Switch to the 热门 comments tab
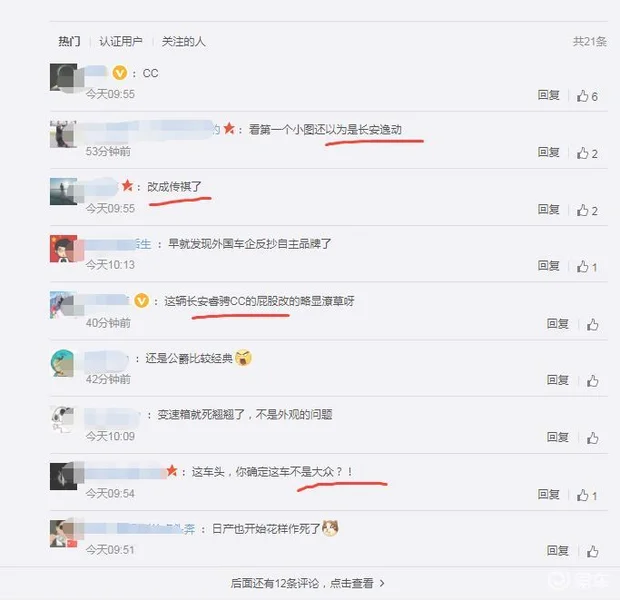Viewport: 620px width, 600px height. coord(69,41)
